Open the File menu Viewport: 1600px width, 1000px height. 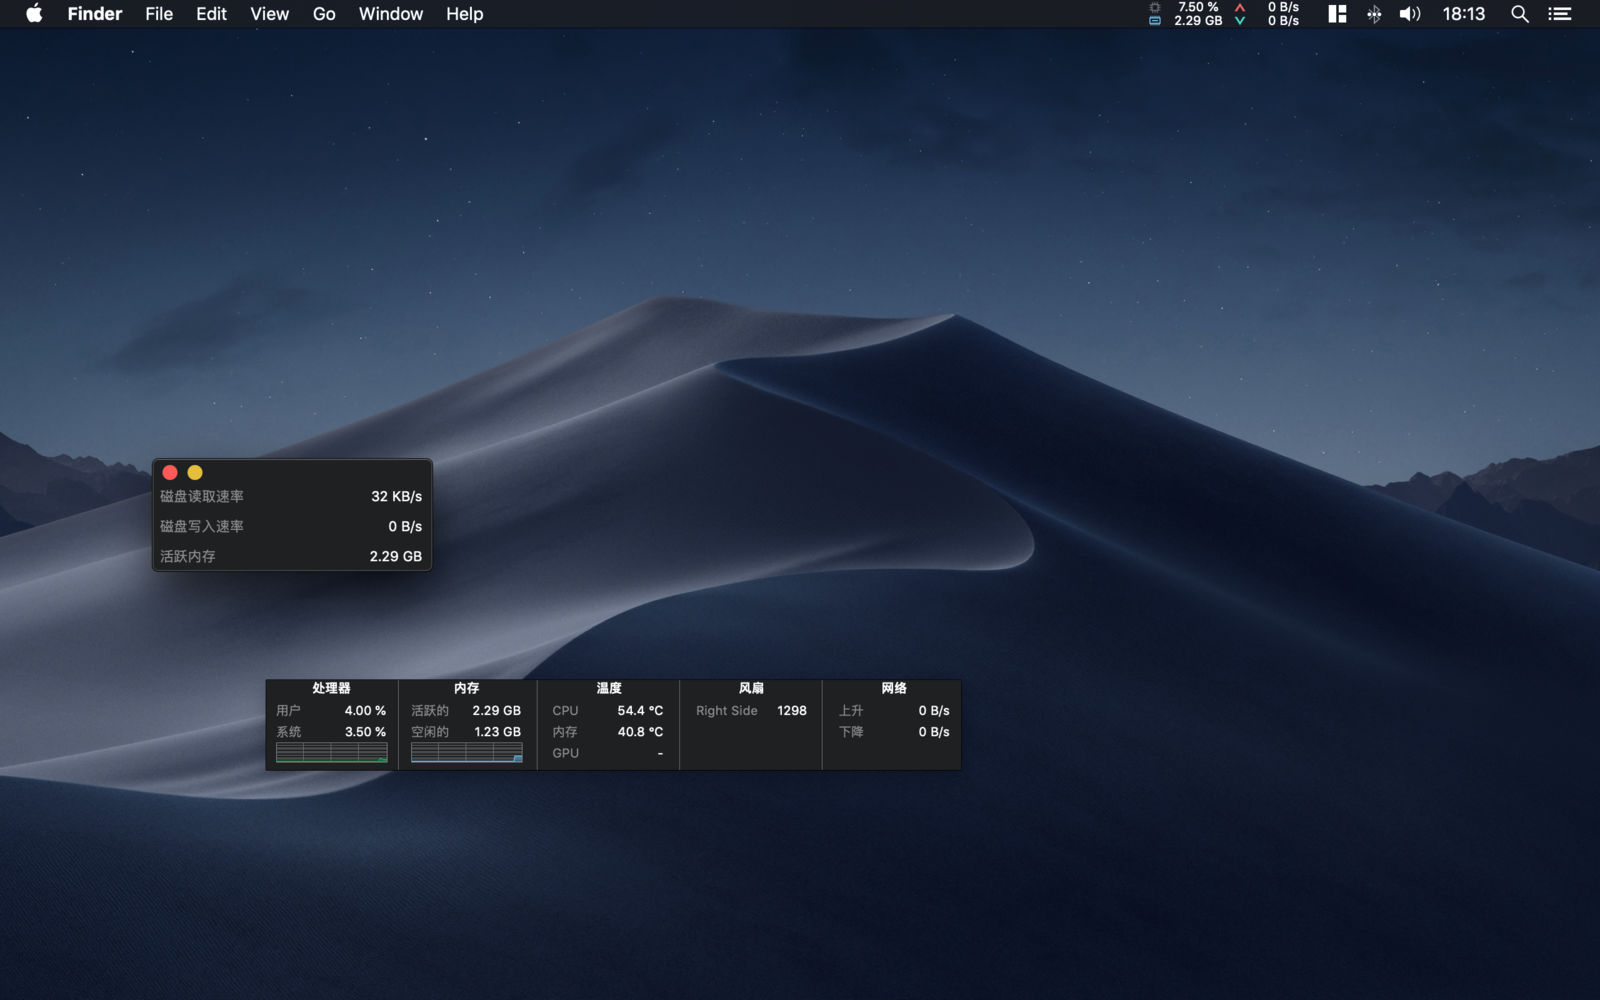(x=159, y=14)
